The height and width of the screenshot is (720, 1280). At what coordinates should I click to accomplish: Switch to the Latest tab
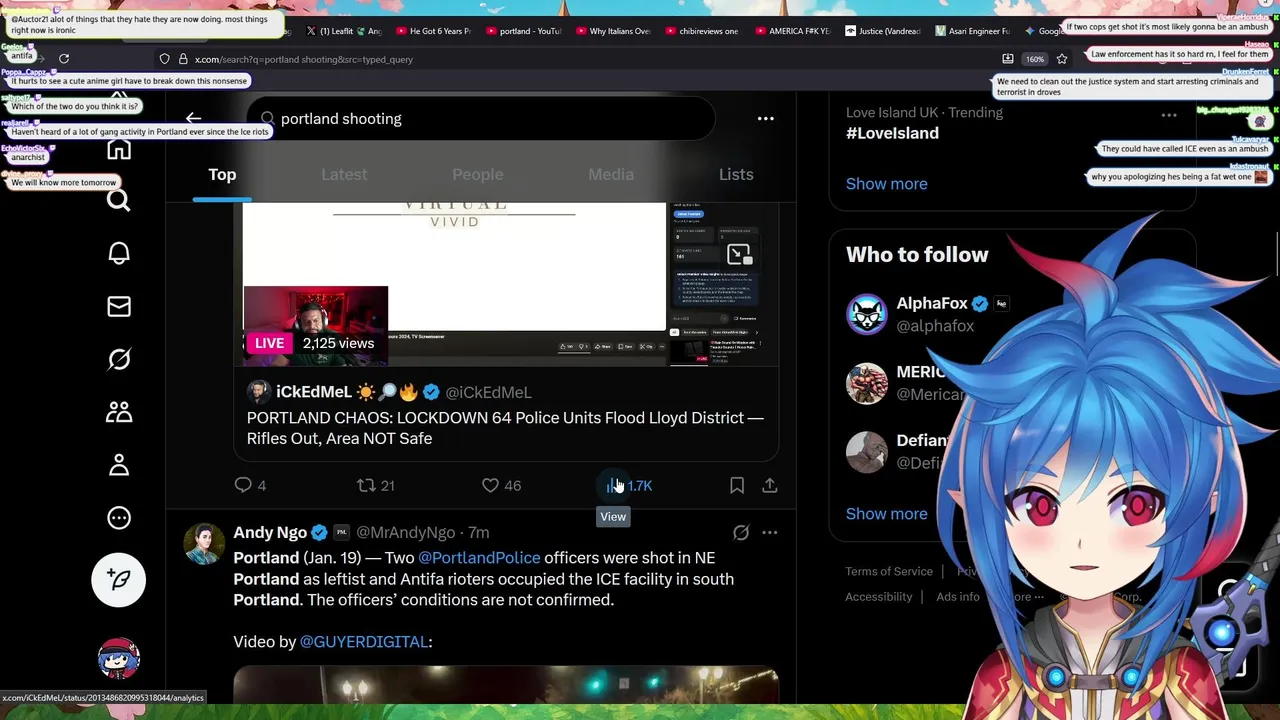click(344, 175)
